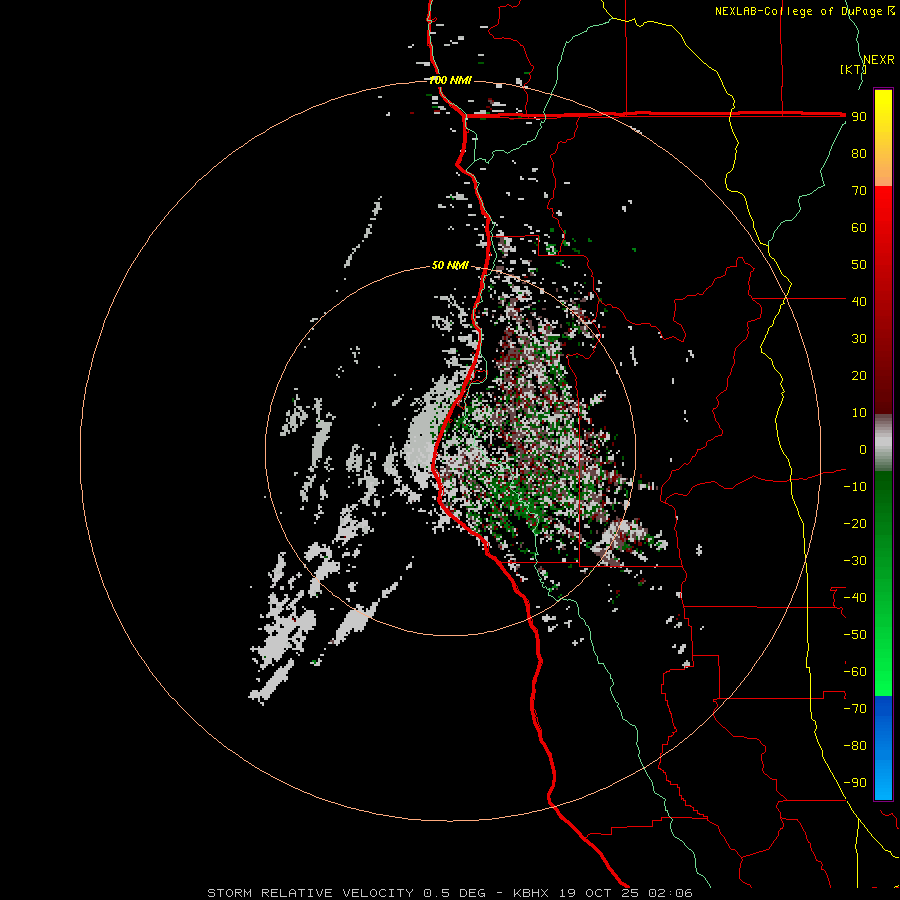Select the -20 value on the velocity scale
900x900 pixels.
coord(855,523)
